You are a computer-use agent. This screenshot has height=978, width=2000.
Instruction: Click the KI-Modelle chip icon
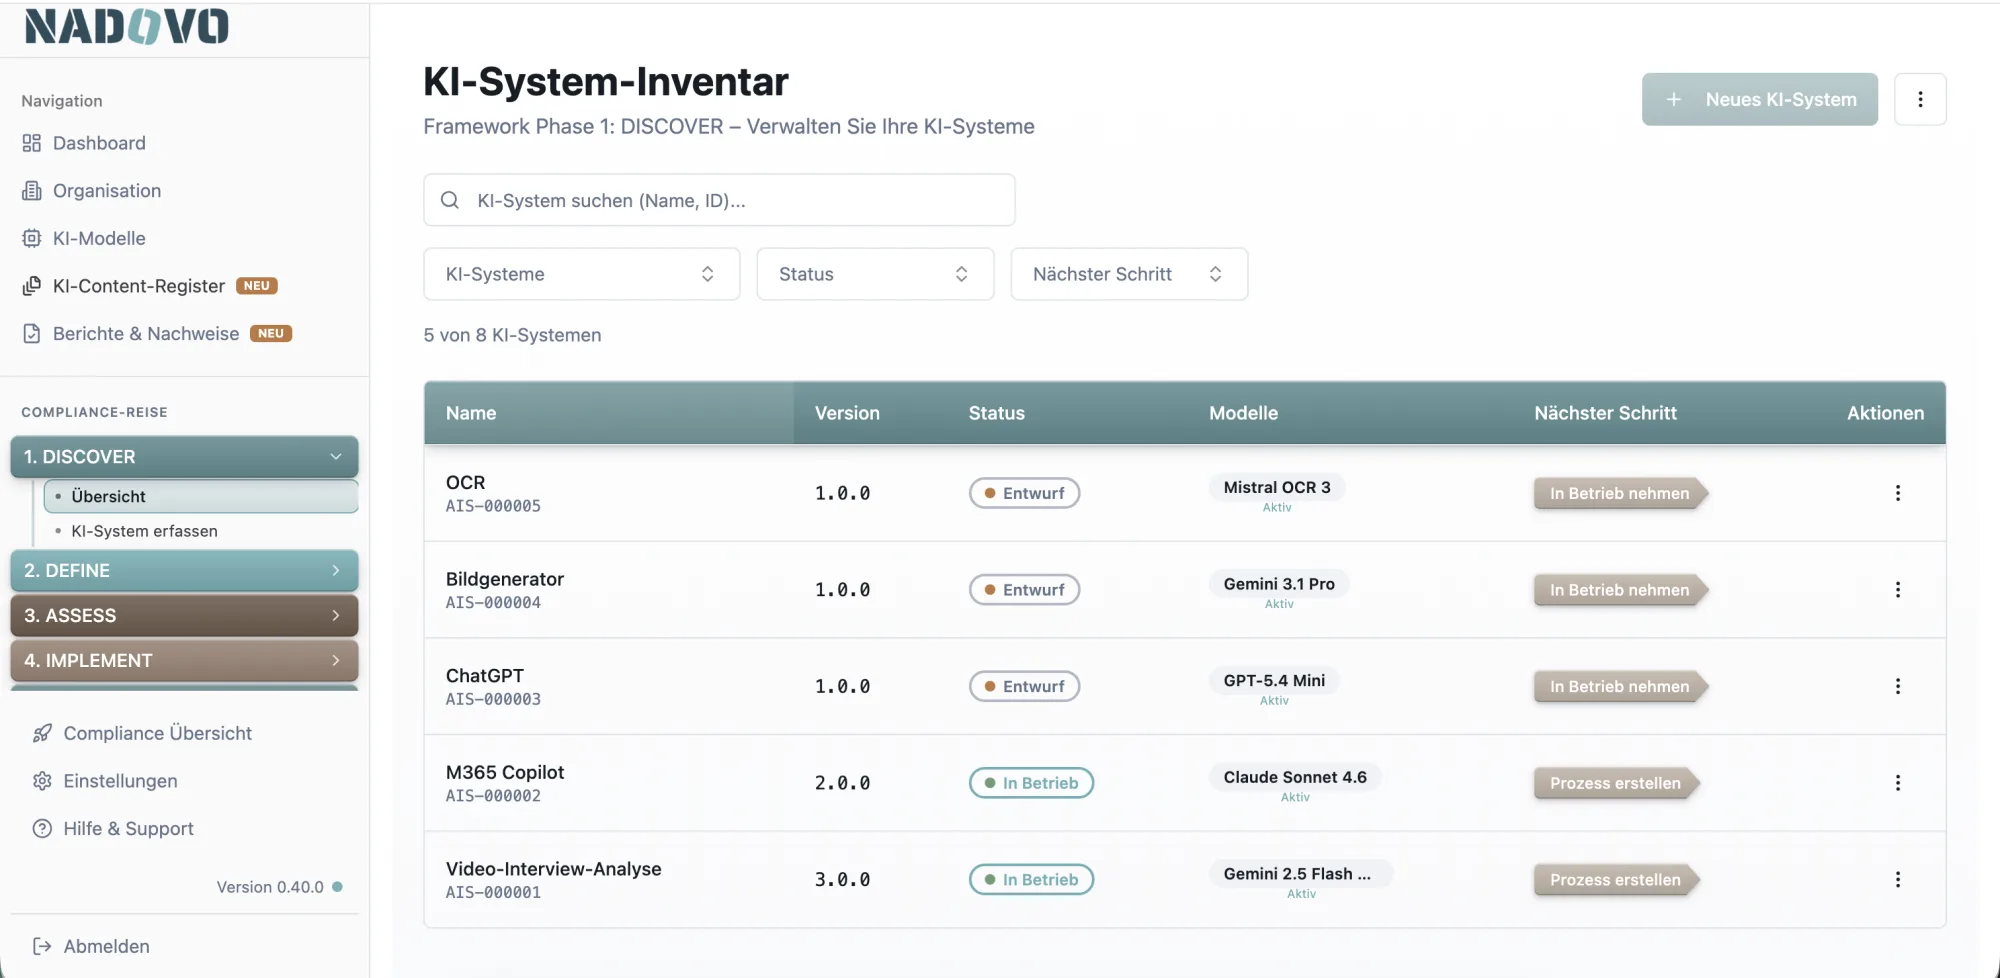(32, 238)
